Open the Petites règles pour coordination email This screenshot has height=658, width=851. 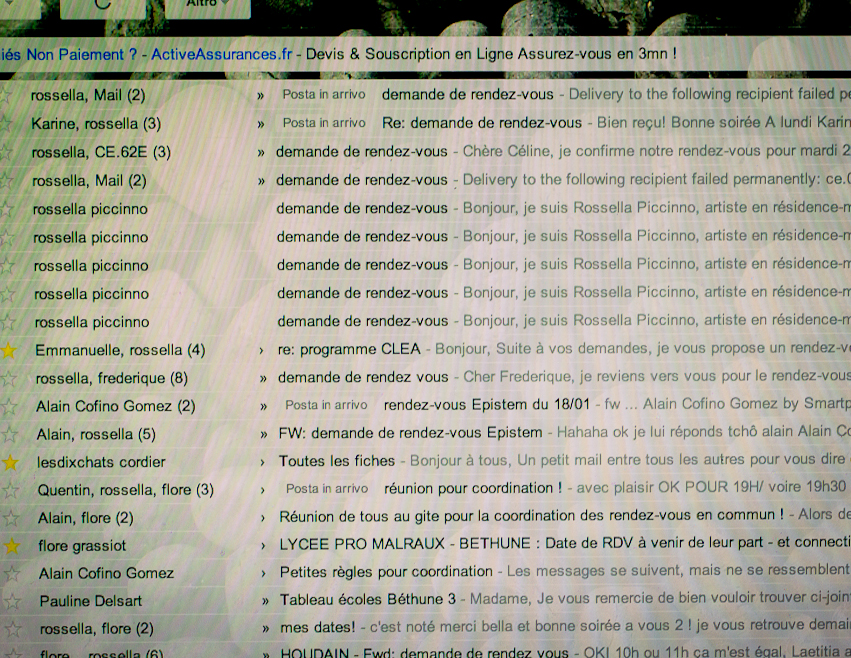386,573
